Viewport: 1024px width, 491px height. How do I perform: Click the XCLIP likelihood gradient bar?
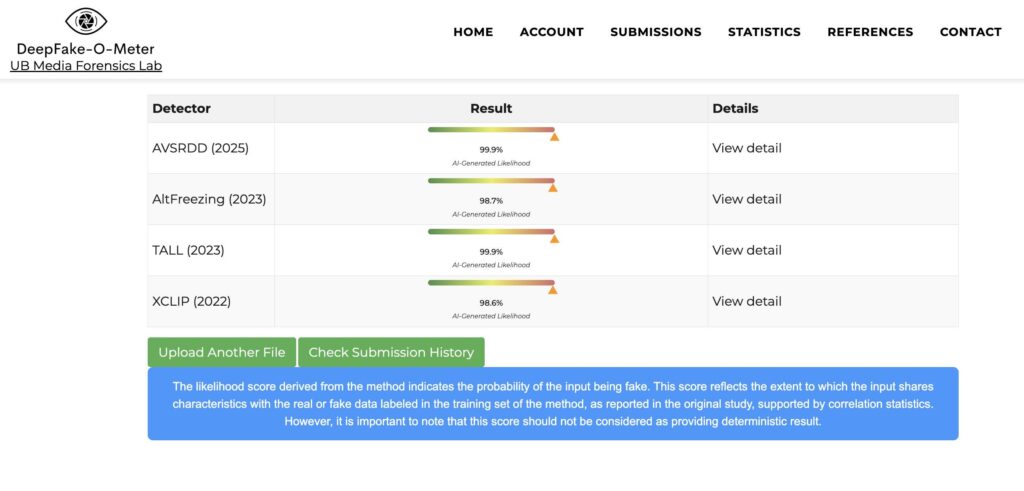490,282
